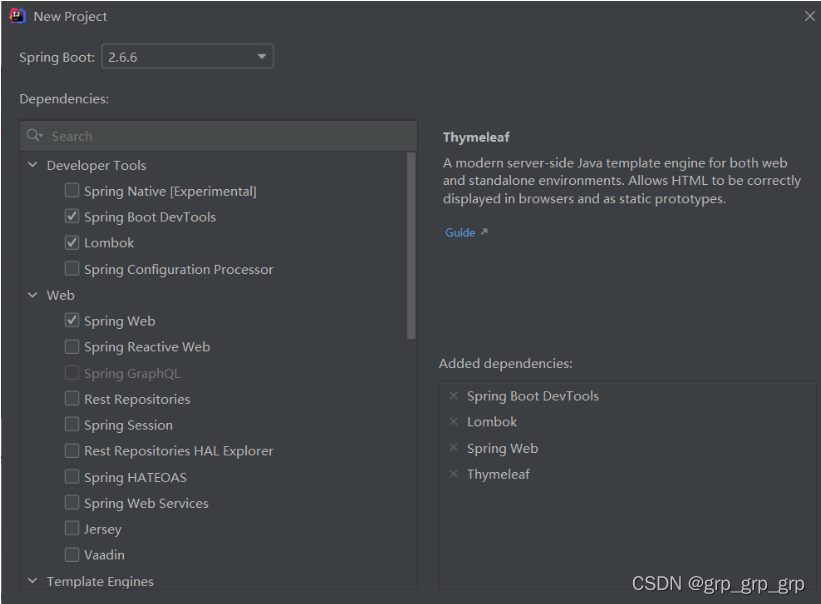821x604 pixels.
Task: Uncheck the Lombok checkbox
Action: point(72,242)
